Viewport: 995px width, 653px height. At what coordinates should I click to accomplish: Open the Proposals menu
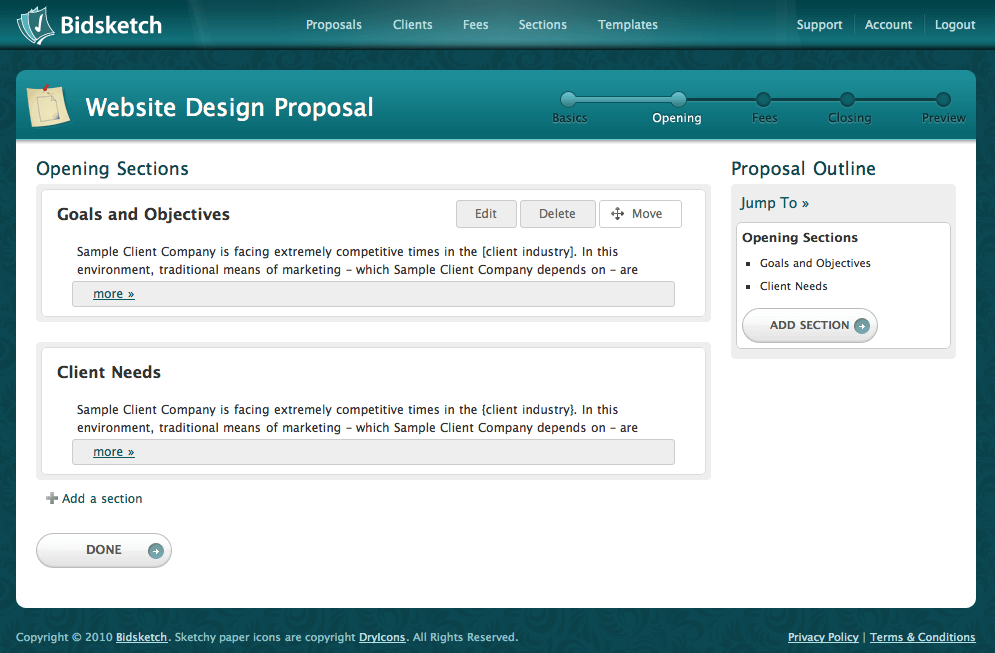tap(334, 25)
